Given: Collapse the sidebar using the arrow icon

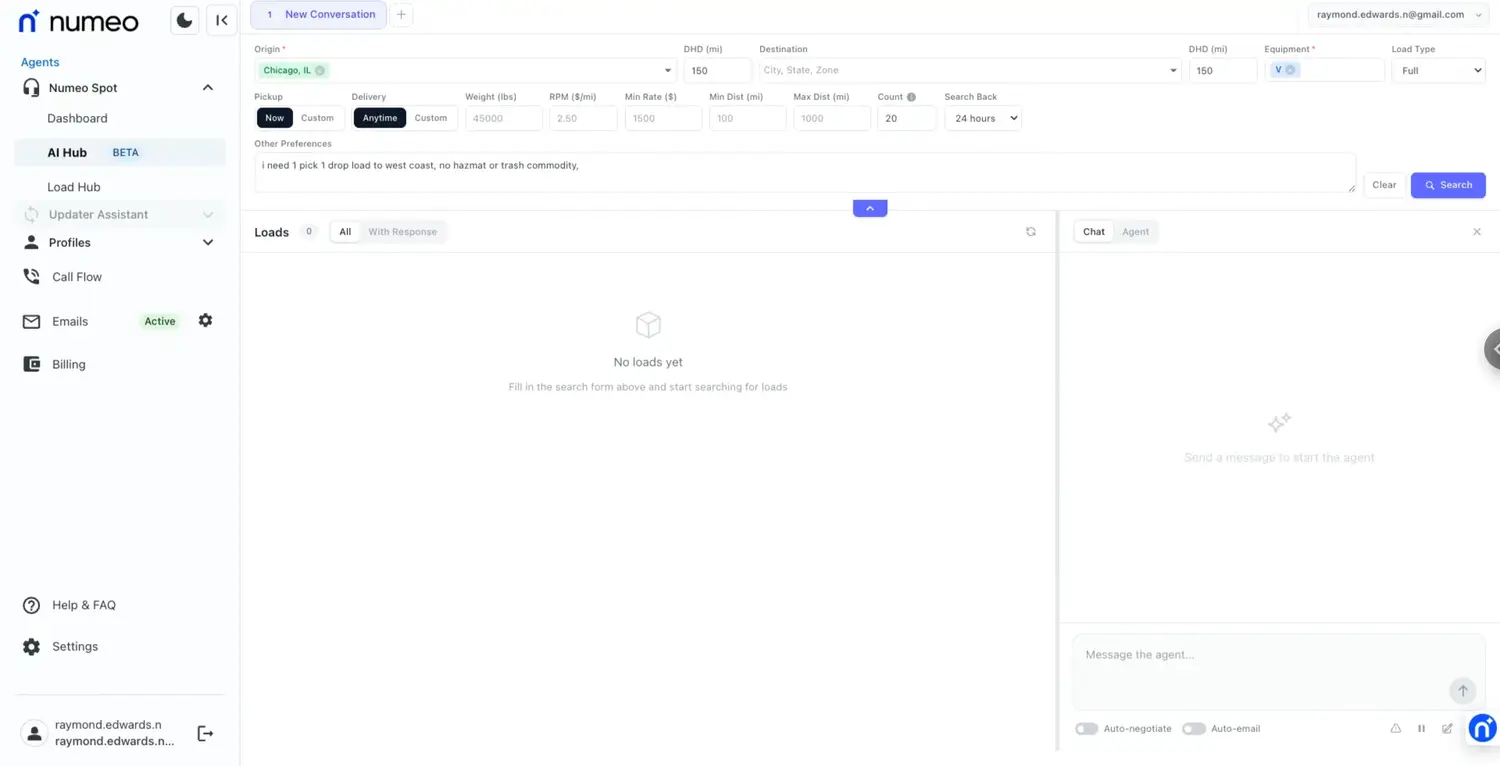Looking at the screenshot, I should 222,20.
